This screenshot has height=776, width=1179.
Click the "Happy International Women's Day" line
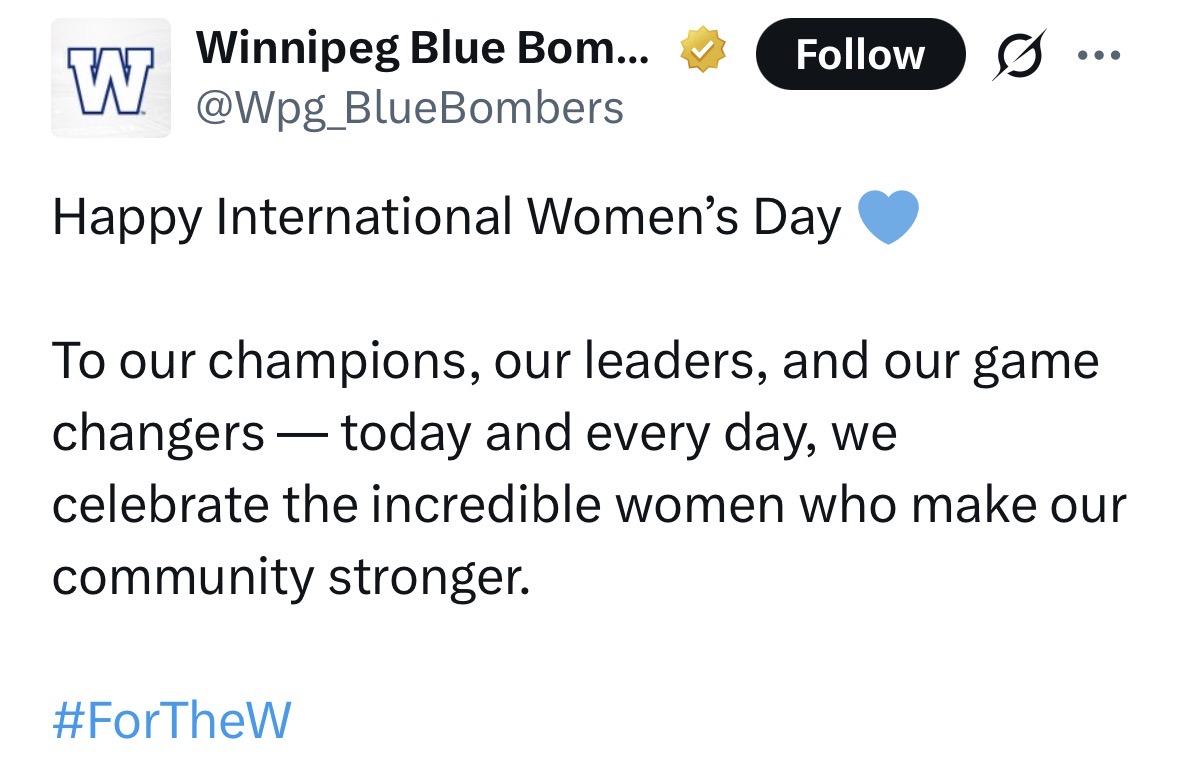(446, 218)
